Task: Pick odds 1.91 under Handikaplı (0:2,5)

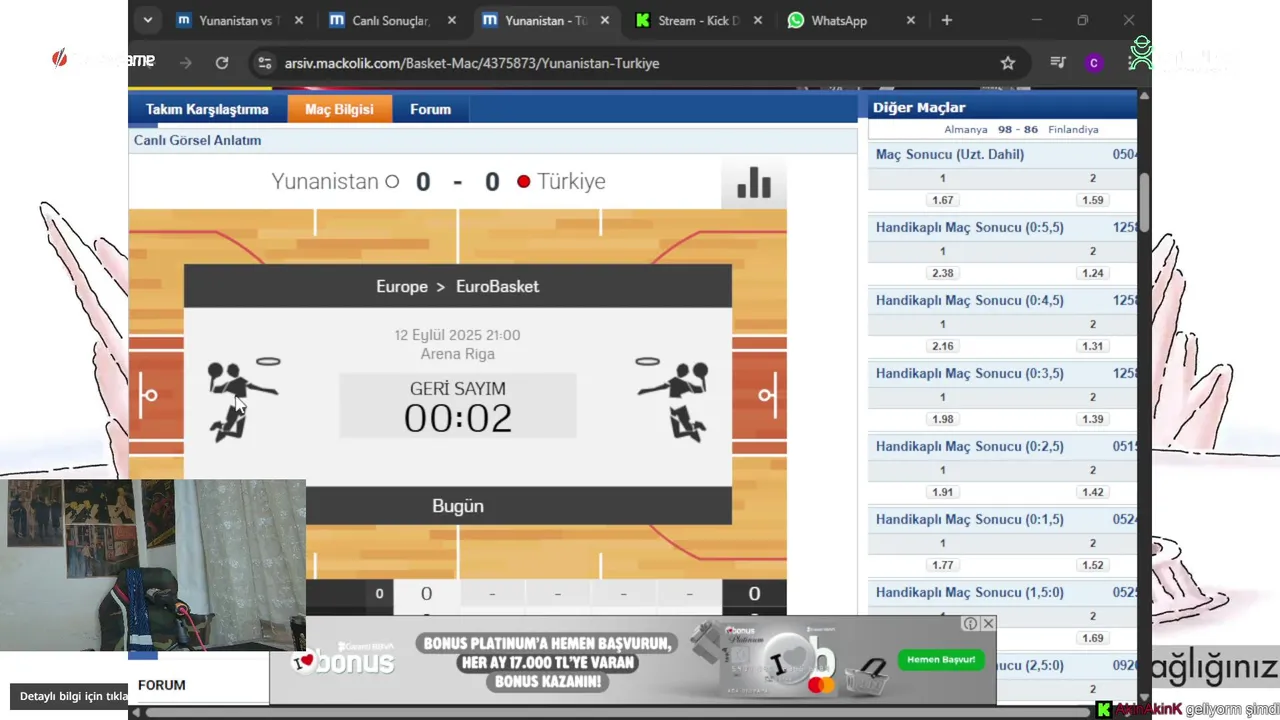Action: pos(942,492)
